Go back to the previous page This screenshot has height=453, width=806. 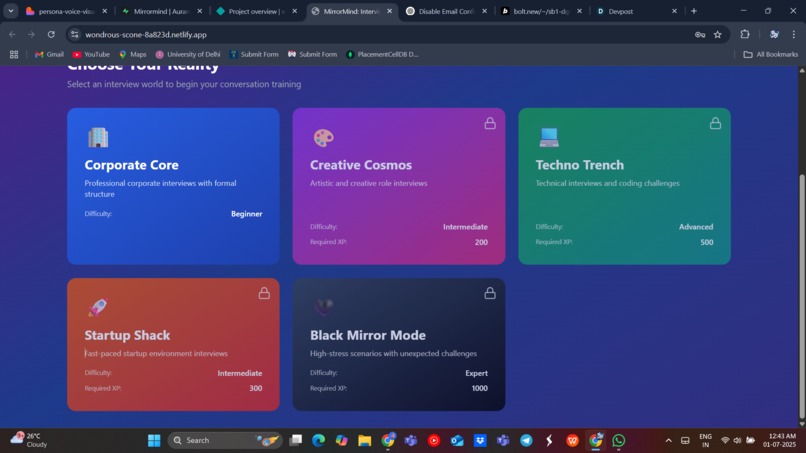12,34
